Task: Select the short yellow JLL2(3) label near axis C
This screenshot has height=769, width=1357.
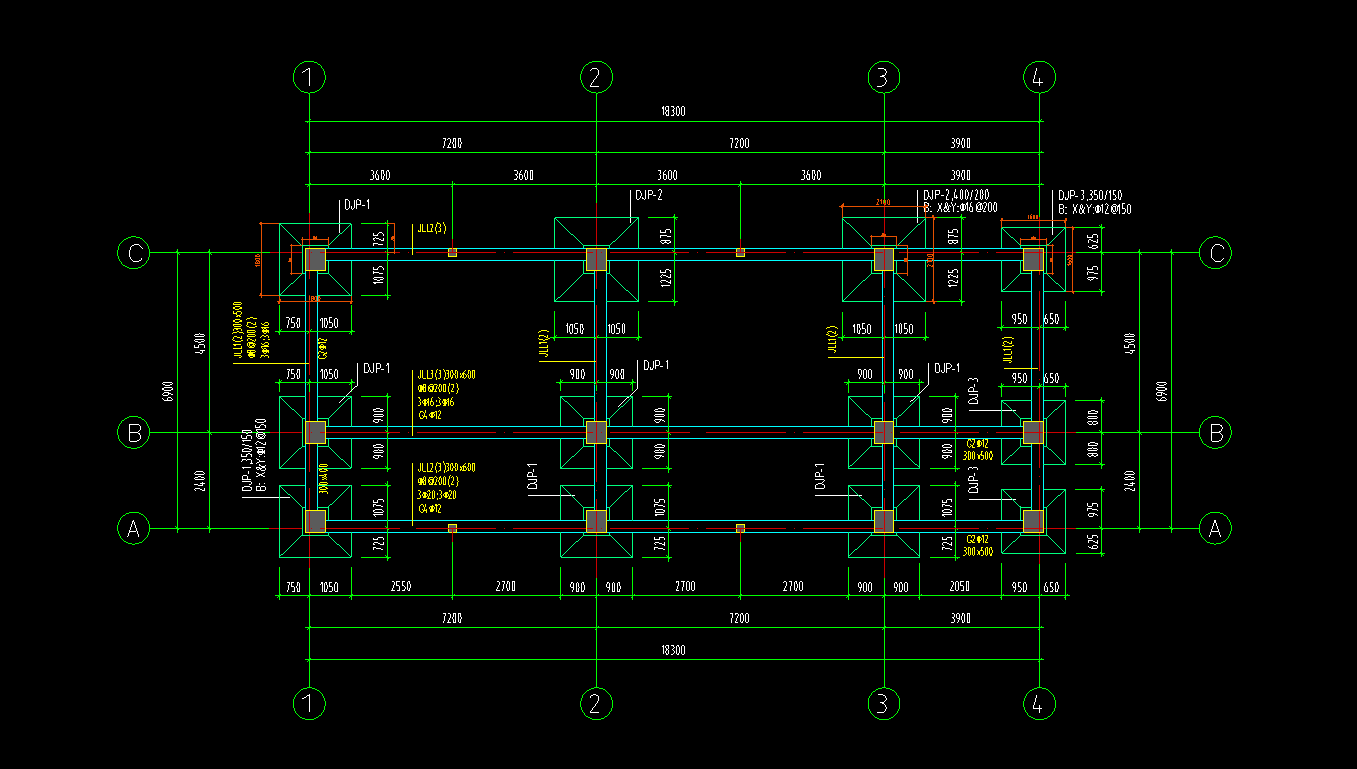Action: [x=432, y=229]
